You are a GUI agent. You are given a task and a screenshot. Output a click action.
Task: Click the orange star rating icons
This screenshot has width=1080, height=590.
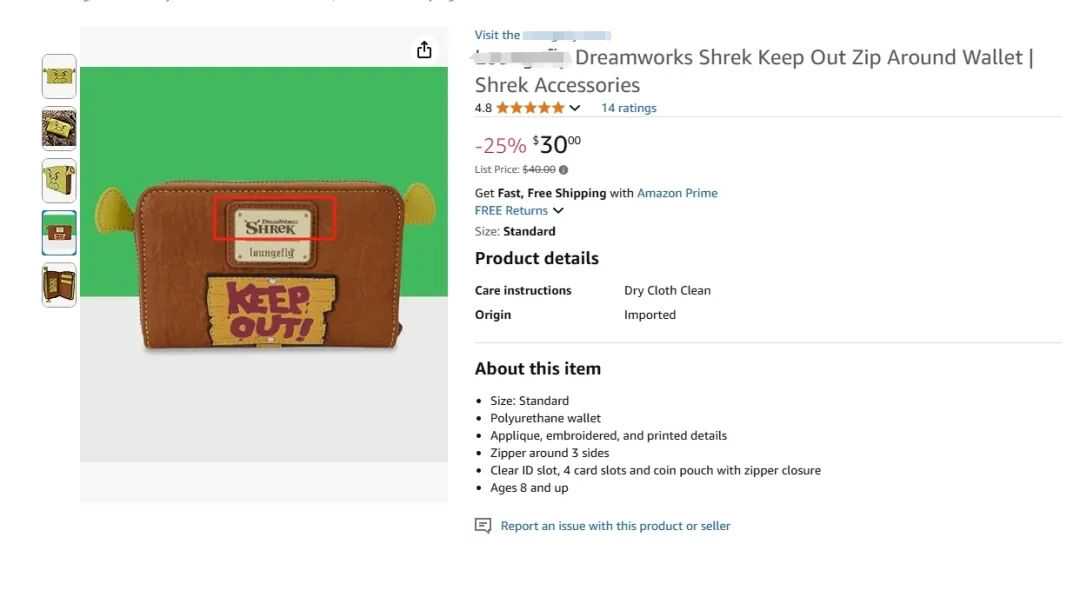click(x=530, y=108)
